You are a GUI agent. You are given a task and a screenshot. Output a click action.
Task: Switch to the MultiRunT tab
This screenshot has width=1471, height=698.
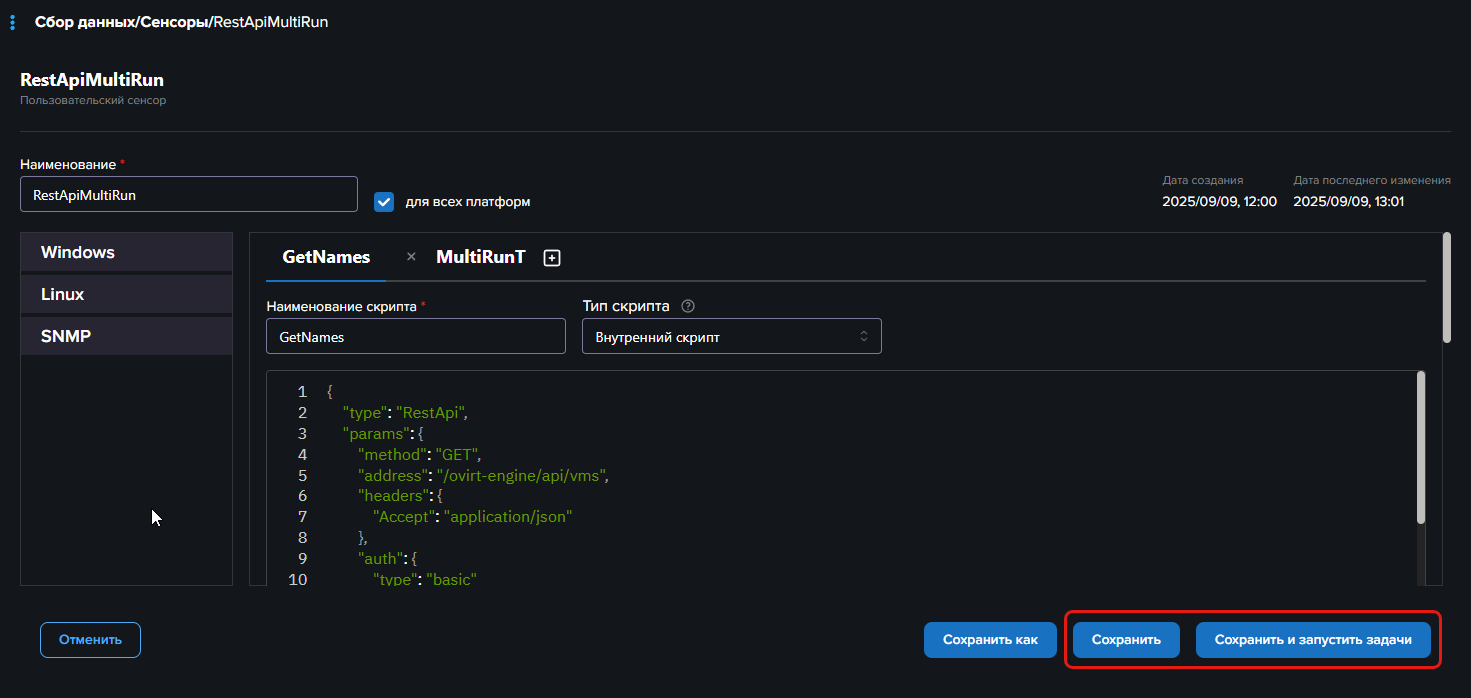point(480,257)
